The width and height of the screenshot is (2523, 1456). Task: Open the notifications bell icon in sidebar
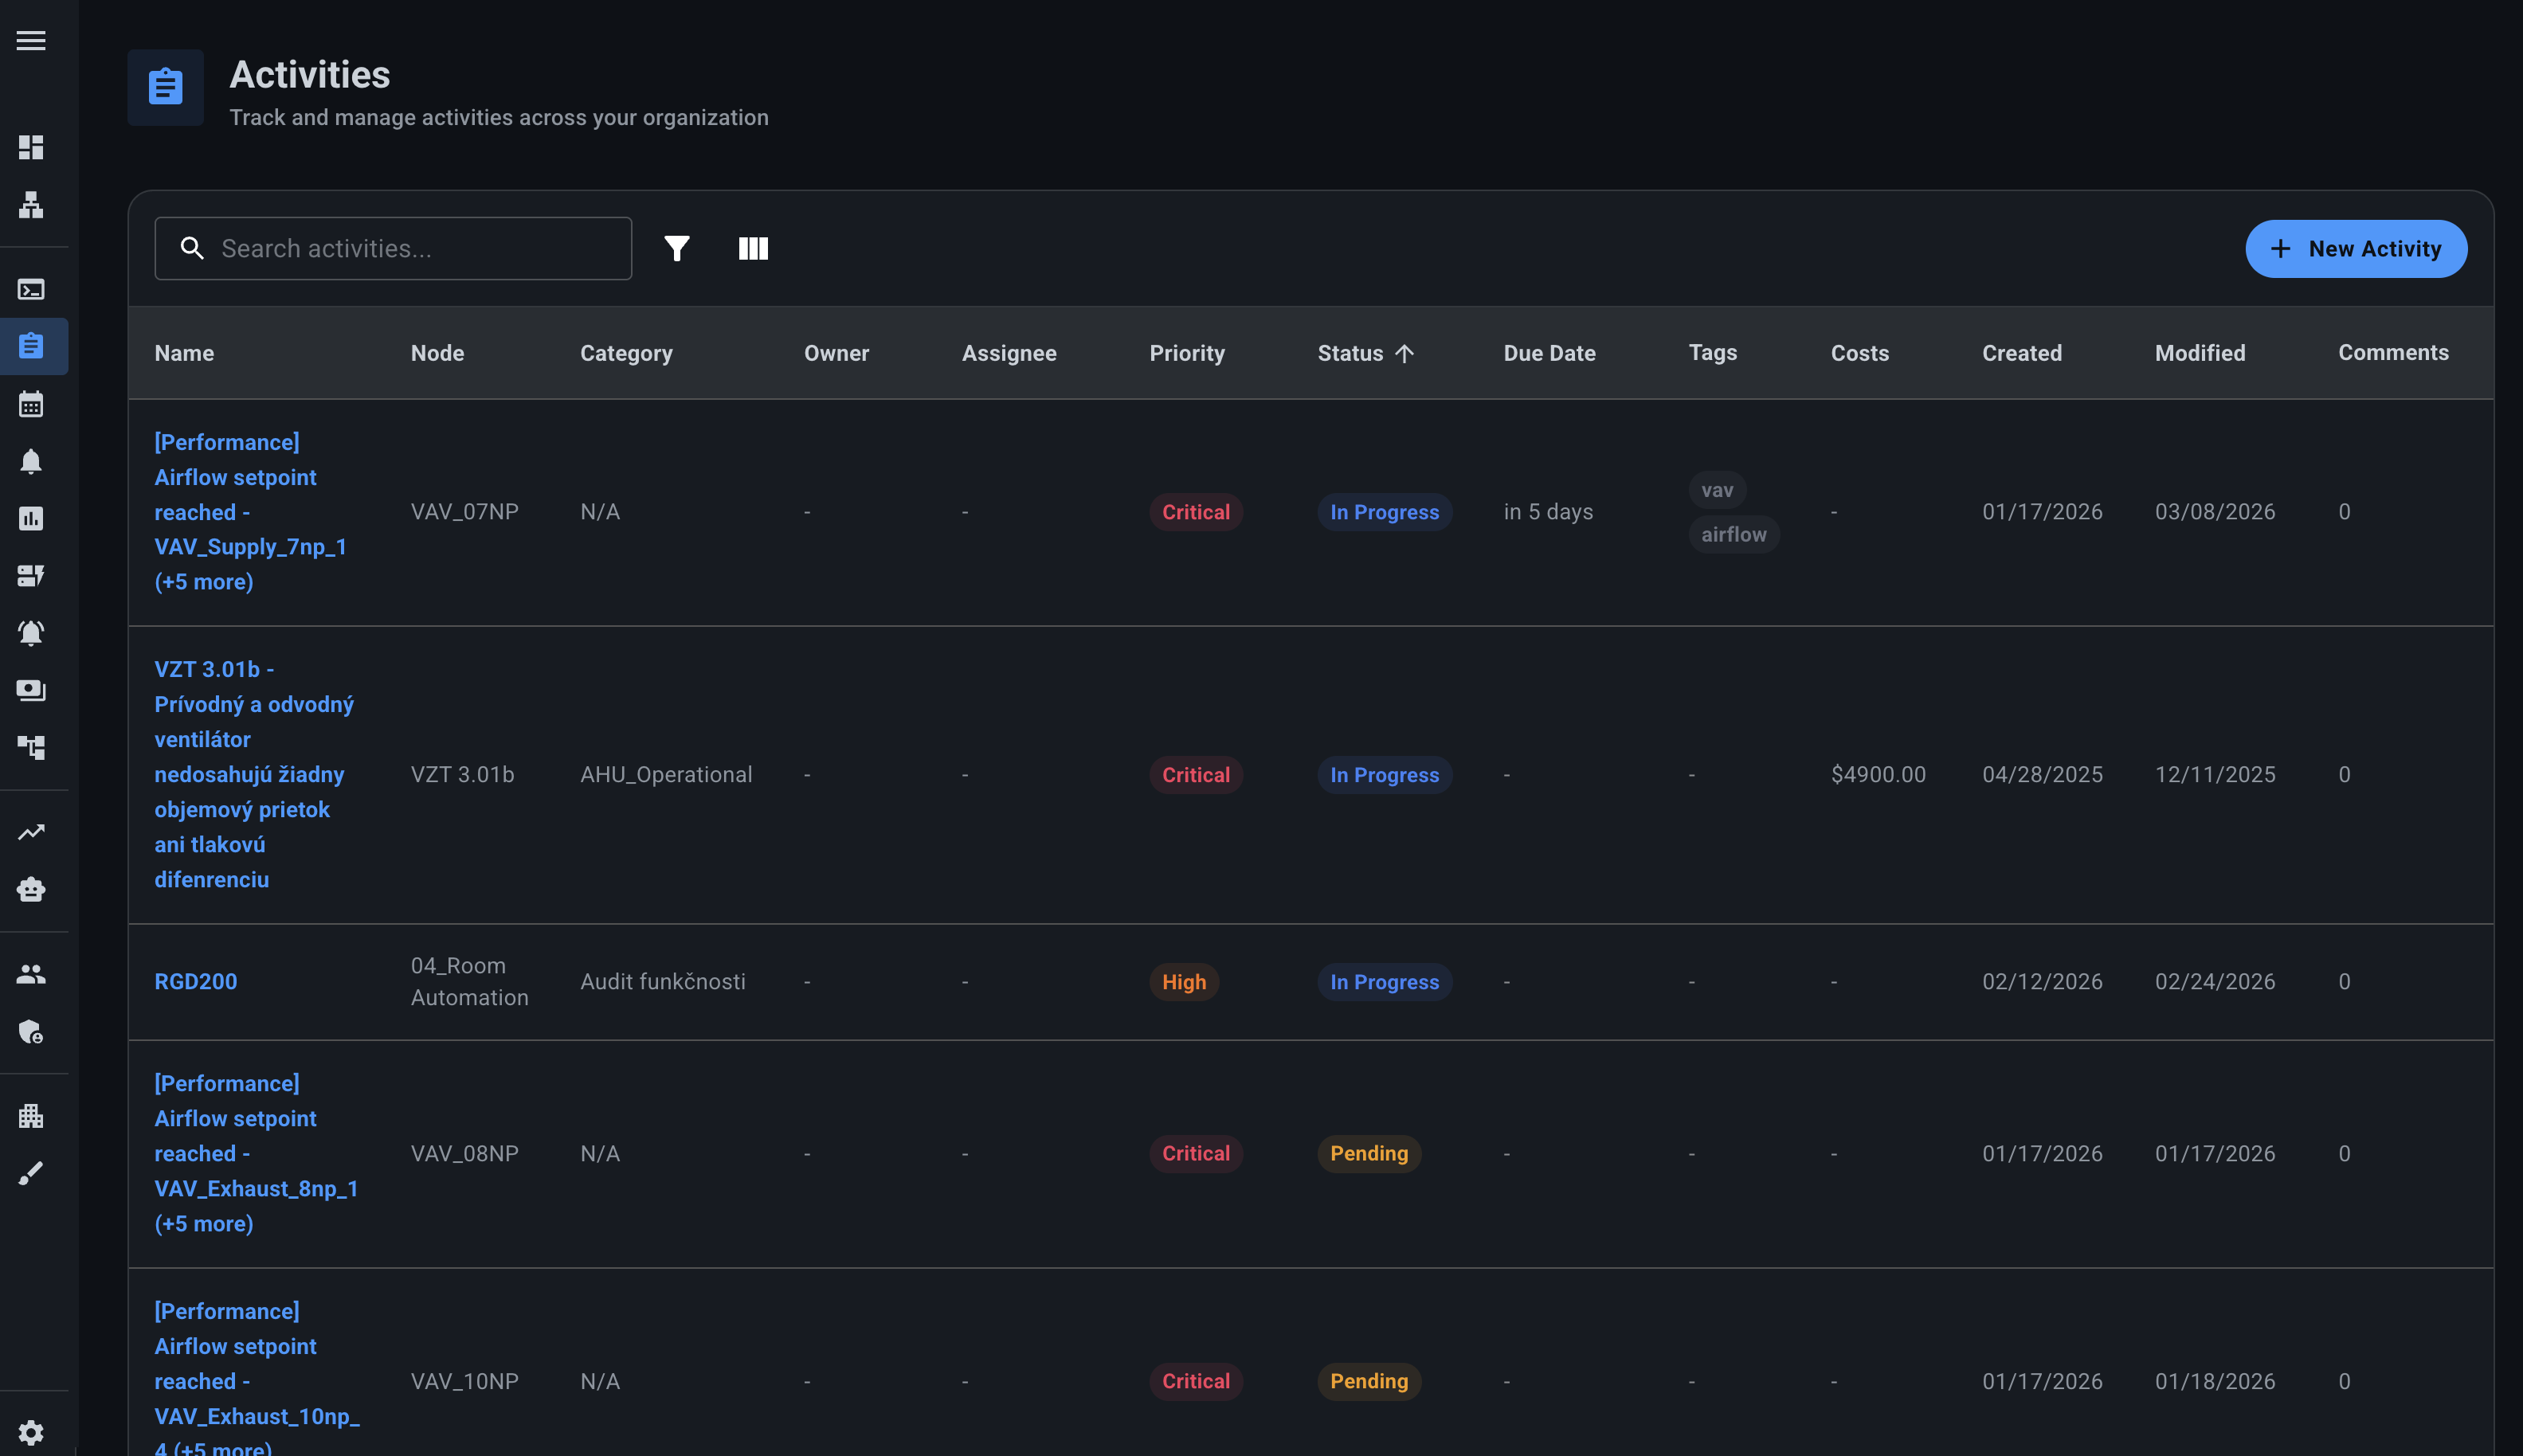coord(31,461)
